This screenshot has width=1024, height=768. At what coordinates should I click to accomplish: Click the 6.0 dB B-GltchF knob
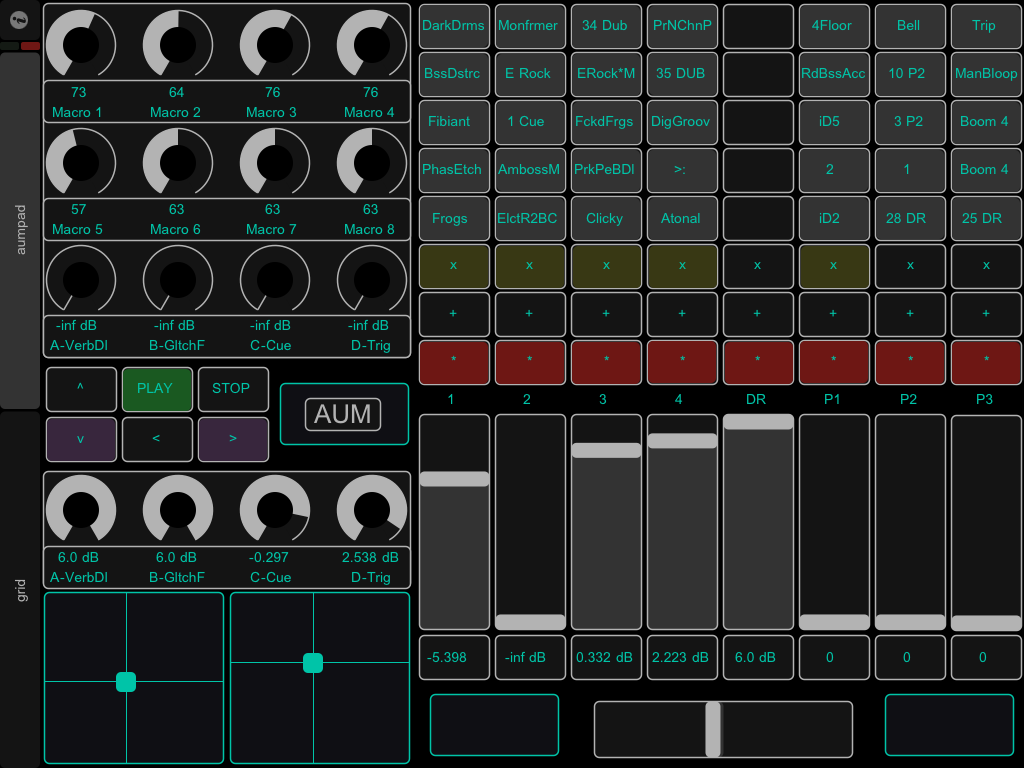[x=178, y=509]
